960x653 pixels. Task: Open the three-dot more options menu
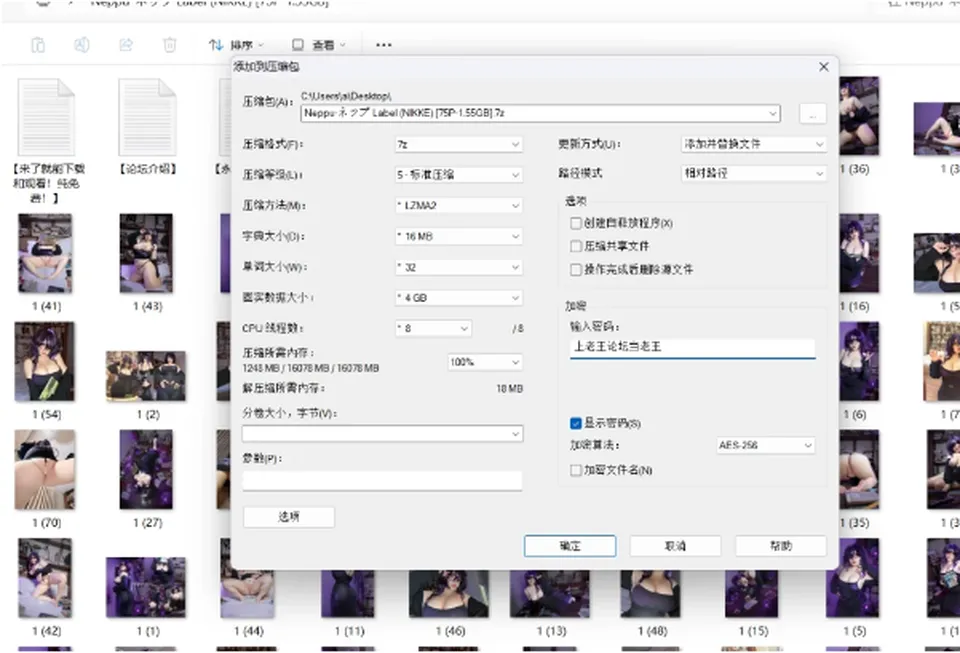point(384,45)
